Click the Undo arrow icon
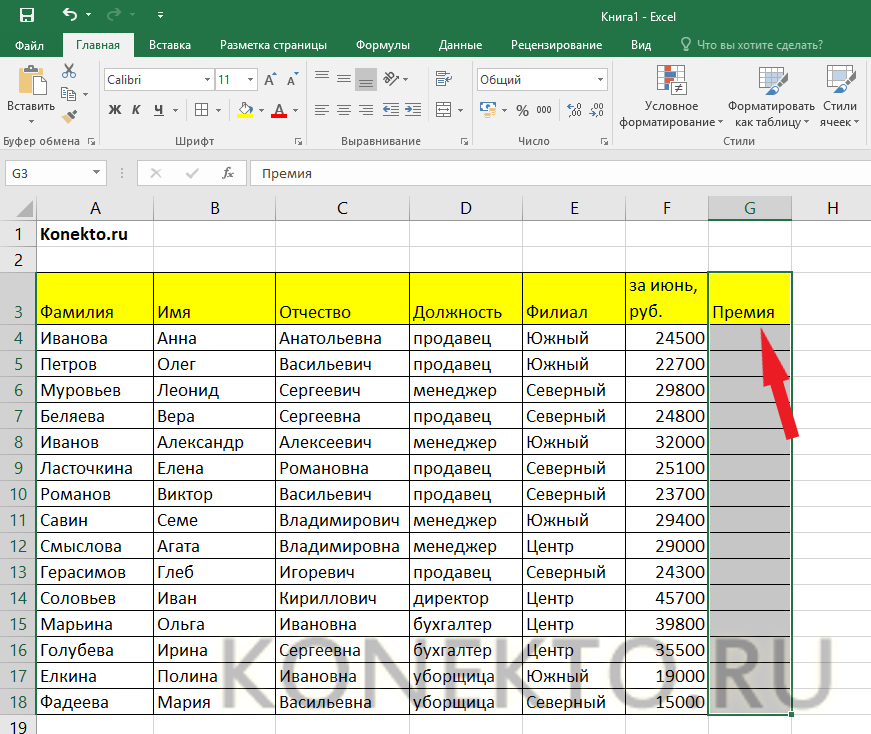 coord(69,15)
